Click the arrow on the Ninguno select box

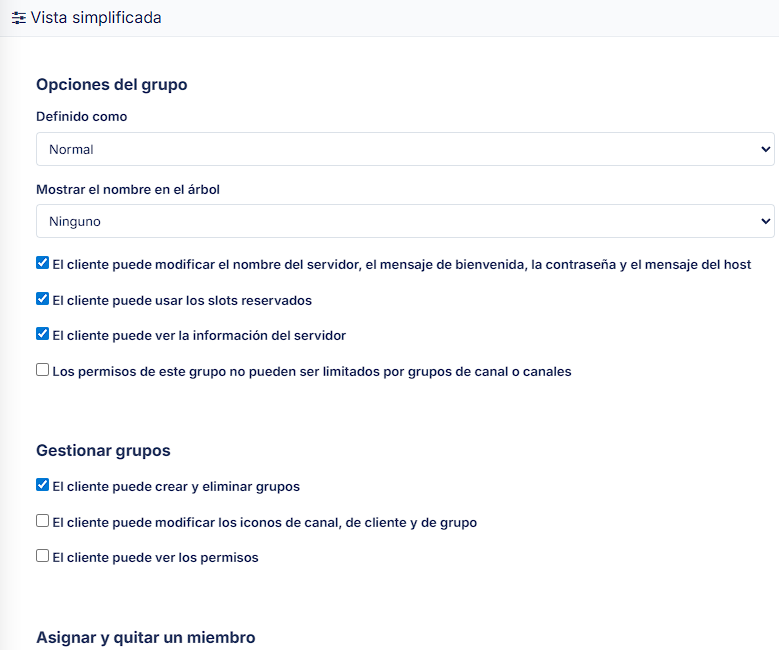765,221
